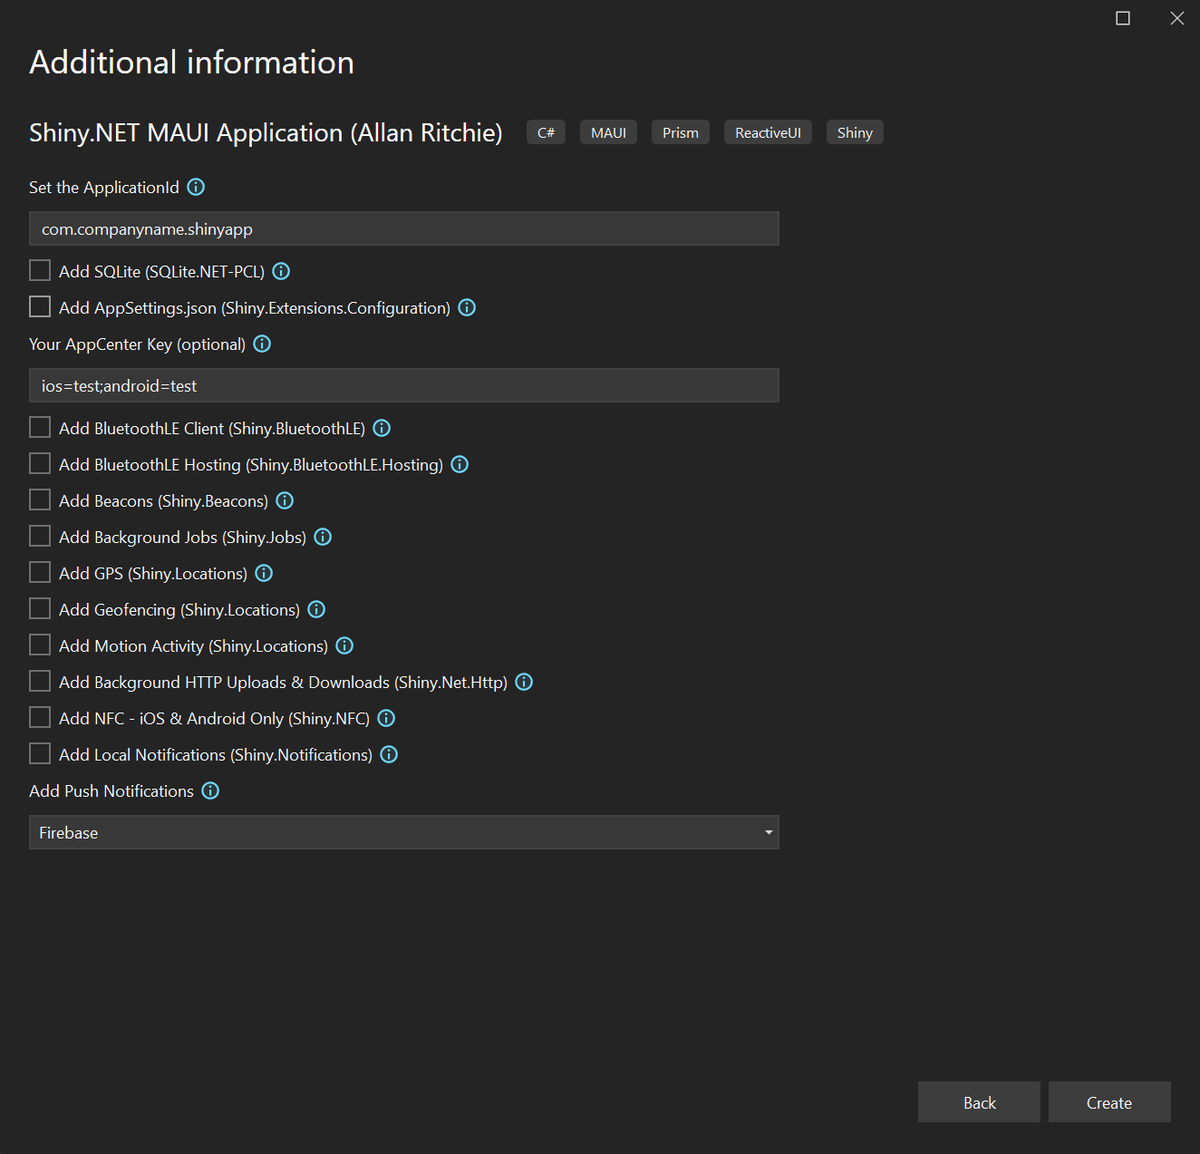Click info icon next to Set the ApplicationId
1200x1154 pixels.
pos(196,187)
